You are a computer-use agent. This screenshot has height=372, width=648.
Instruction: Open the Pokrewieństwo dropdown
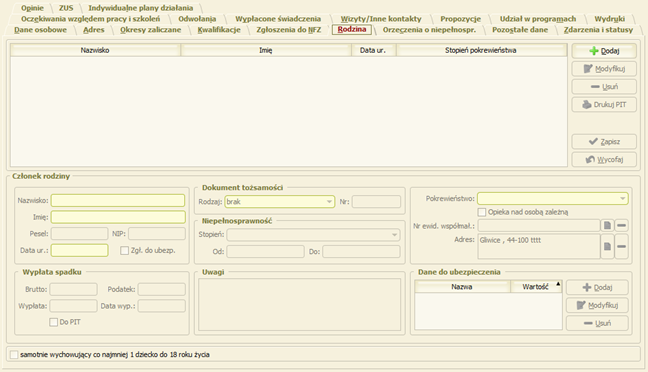point(622,199)
